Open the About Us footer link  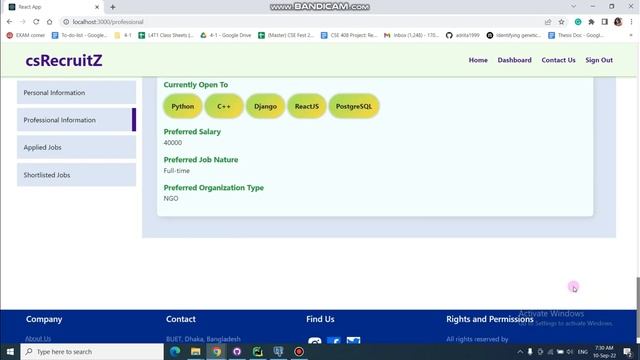38,338
